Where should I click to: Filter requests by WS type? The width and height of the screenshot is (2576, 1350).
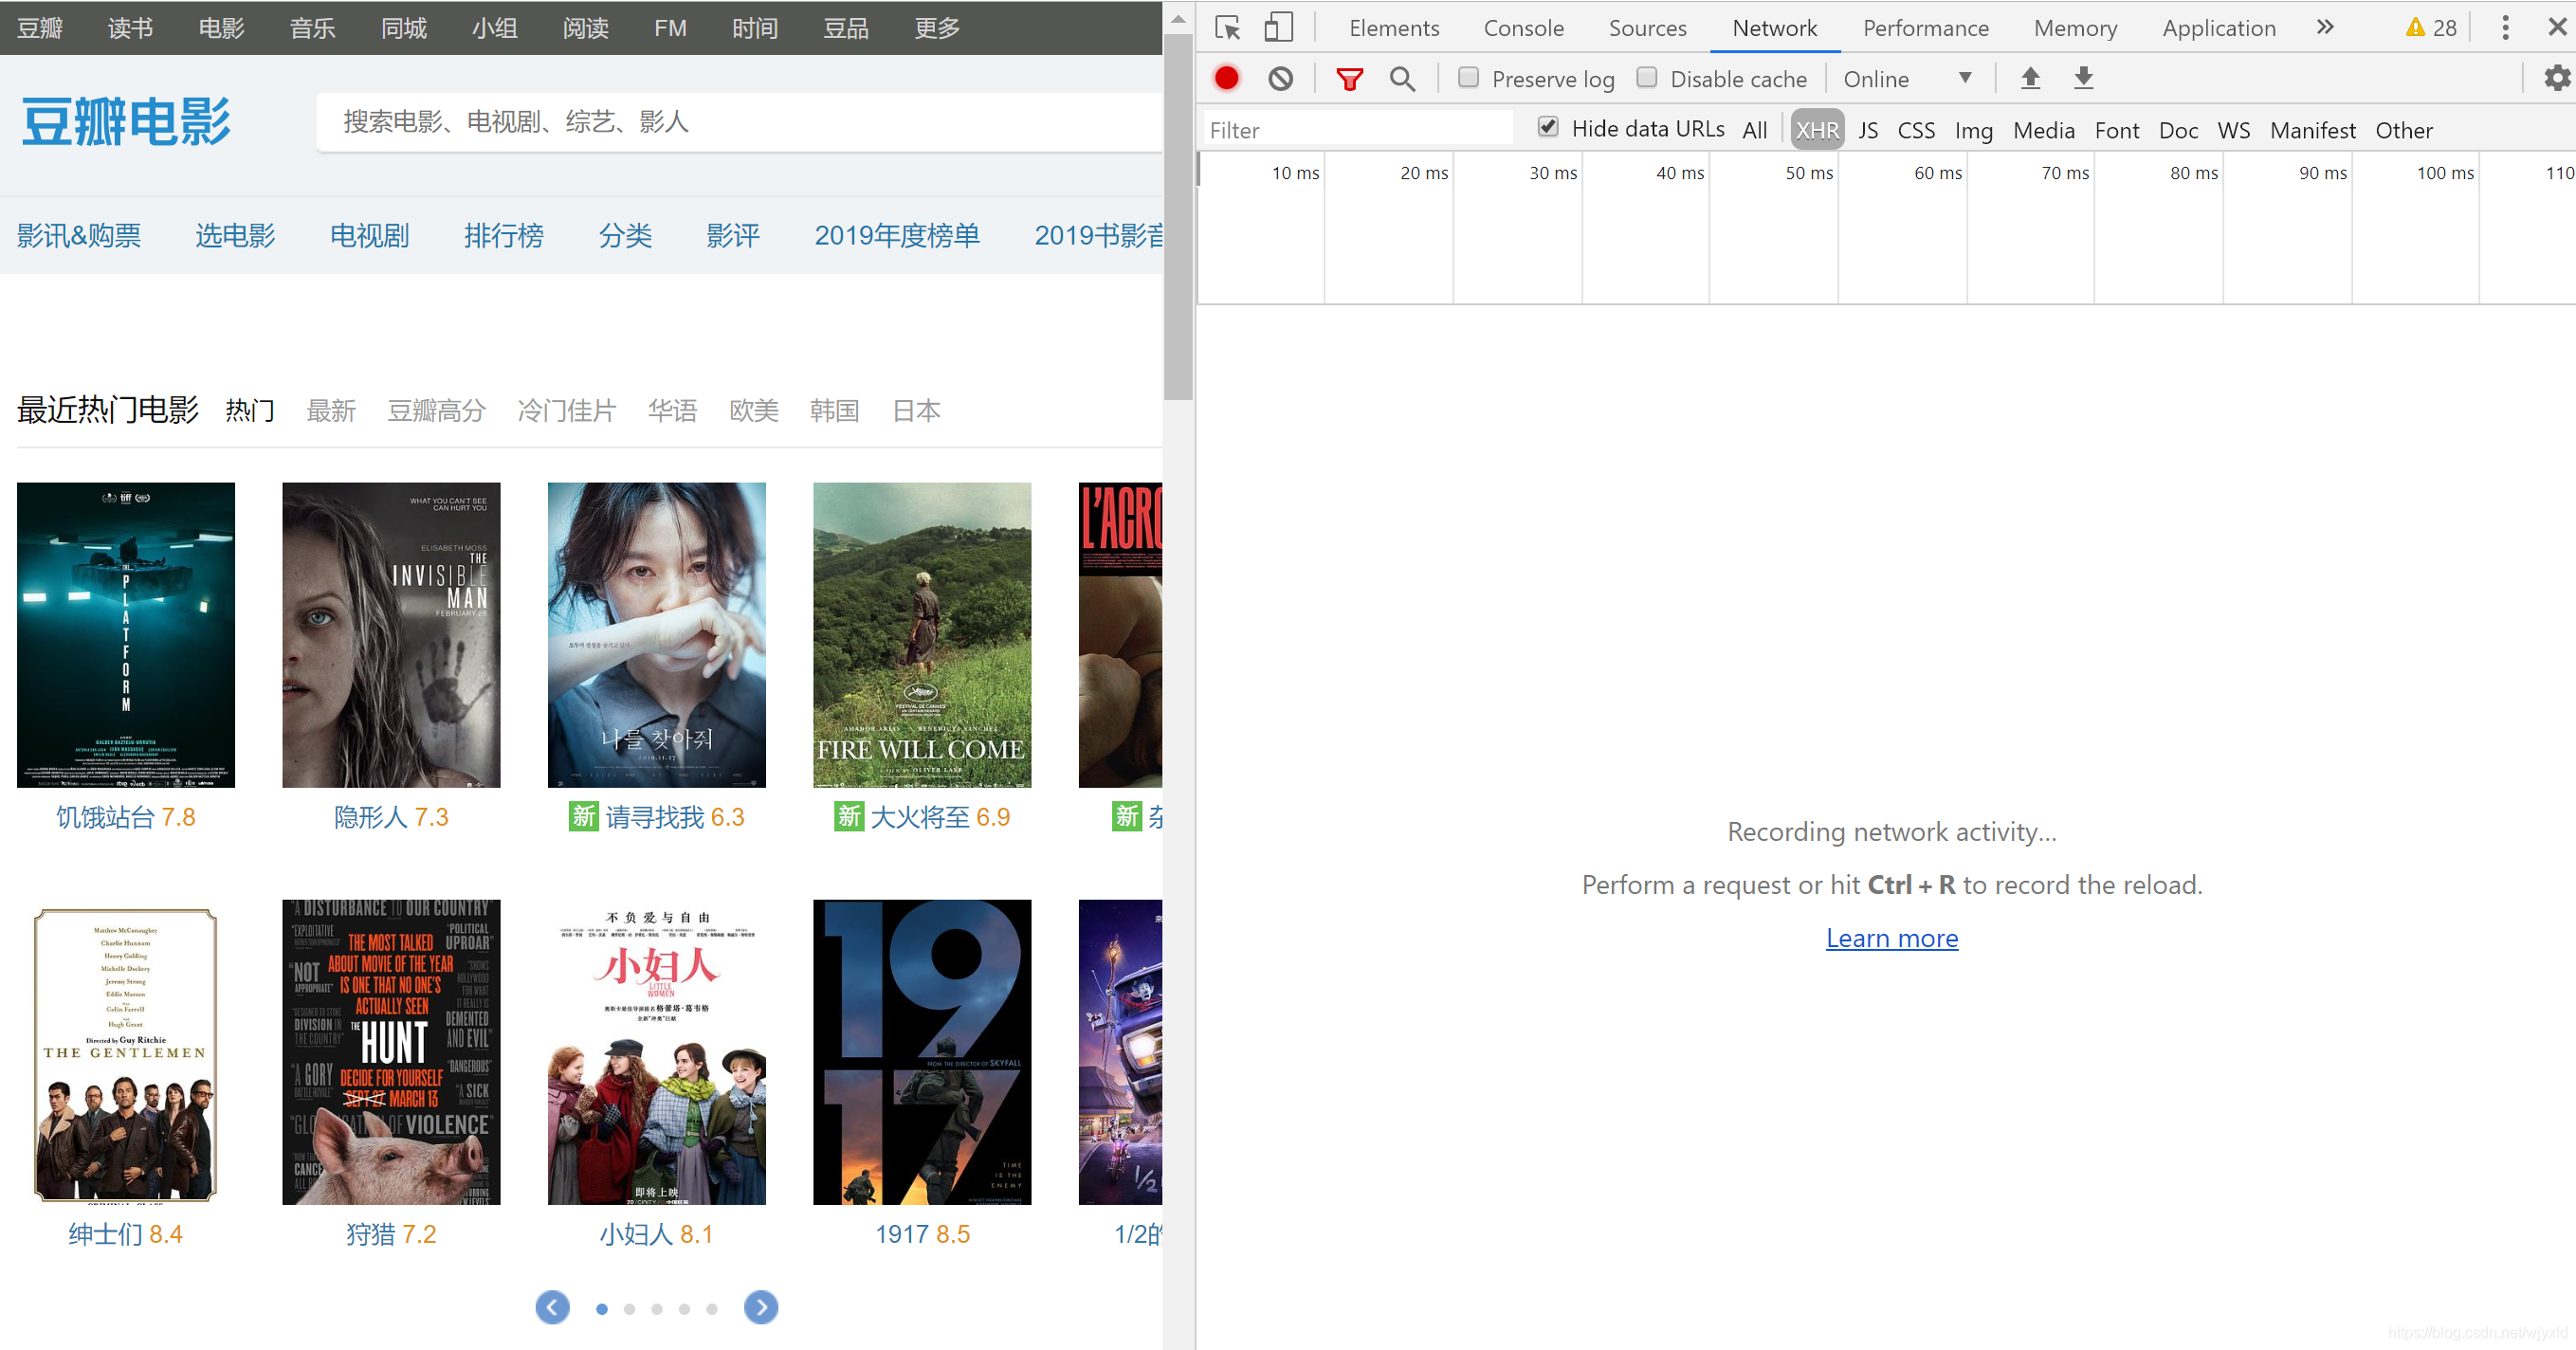2233,130
